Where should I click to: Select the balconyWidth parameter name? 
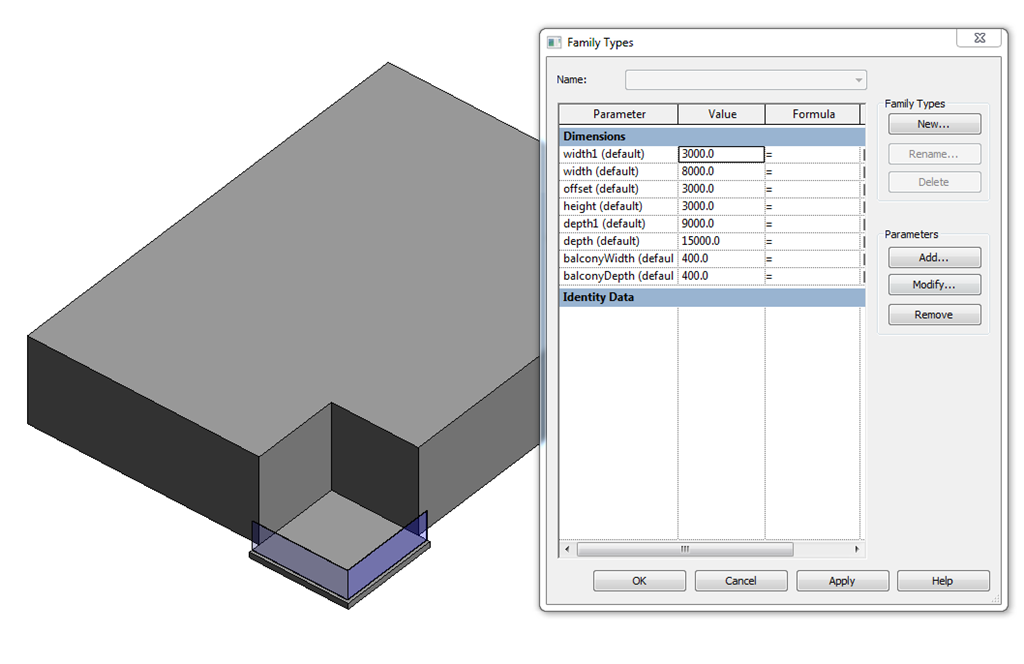pos(618,259)
